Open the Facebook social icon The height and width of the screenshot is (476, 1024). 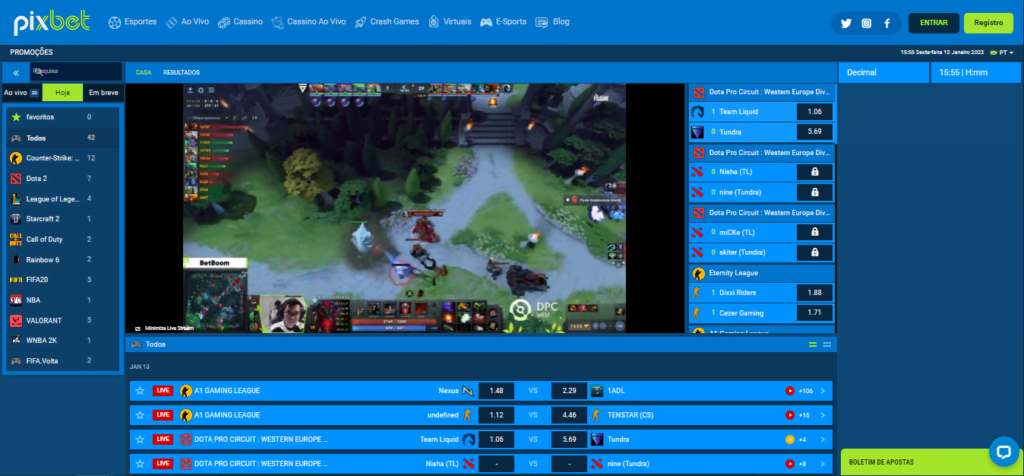click(886, 22)
